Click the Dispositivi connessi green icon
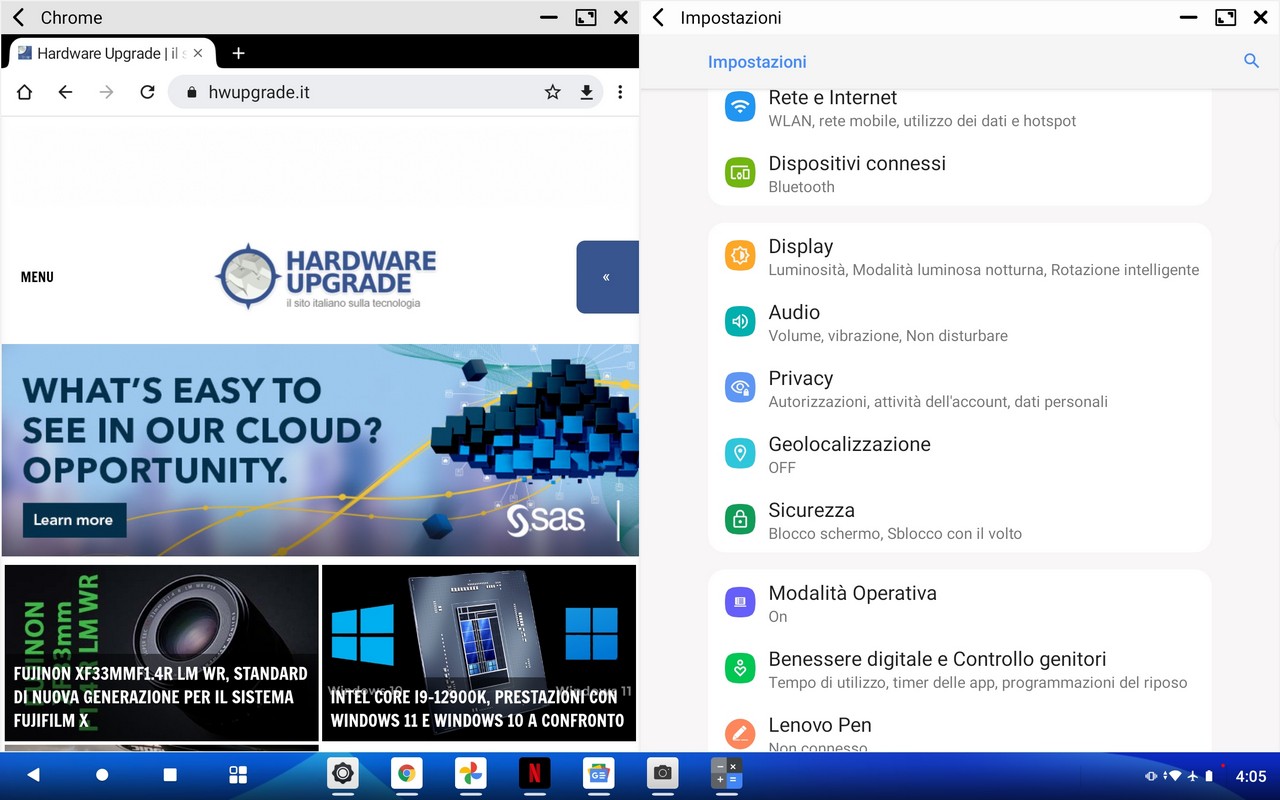Screen dimensions: 1280x800 pos(740,172)
